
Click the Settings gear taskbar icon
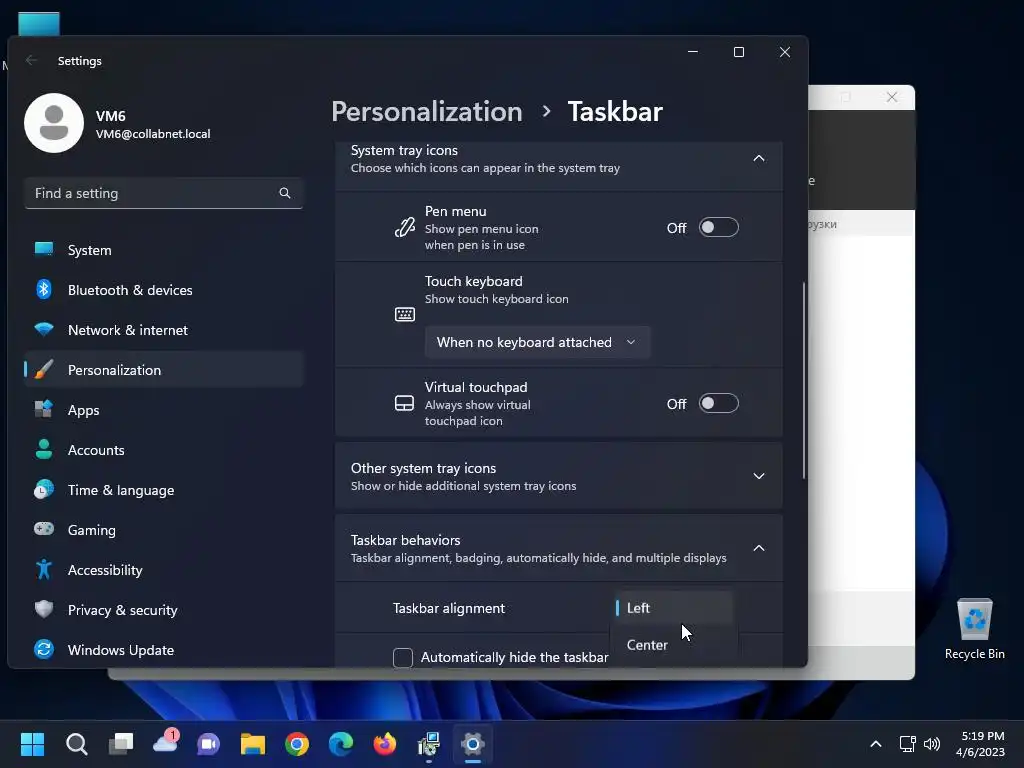click(473, 744)
